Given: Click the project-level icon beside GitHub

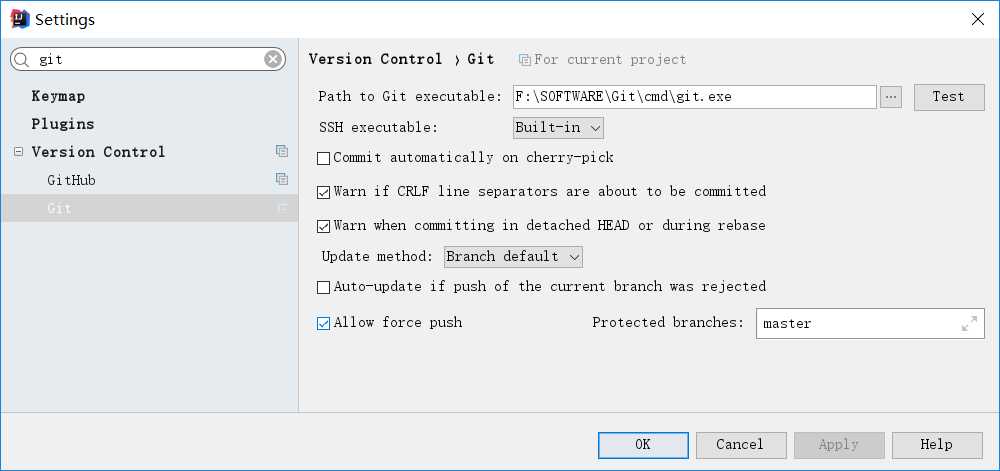Looking at the screenshot, I should tap(282, 180).
